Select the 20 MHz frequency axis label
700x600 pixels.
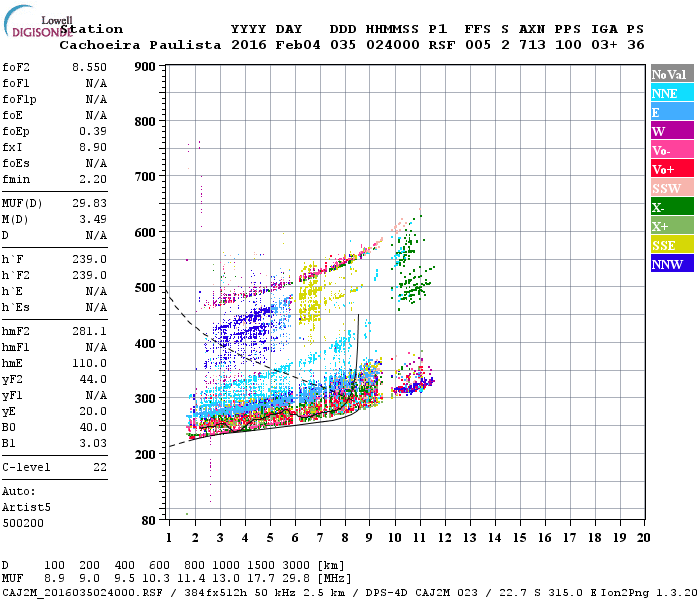click(643, 538)
